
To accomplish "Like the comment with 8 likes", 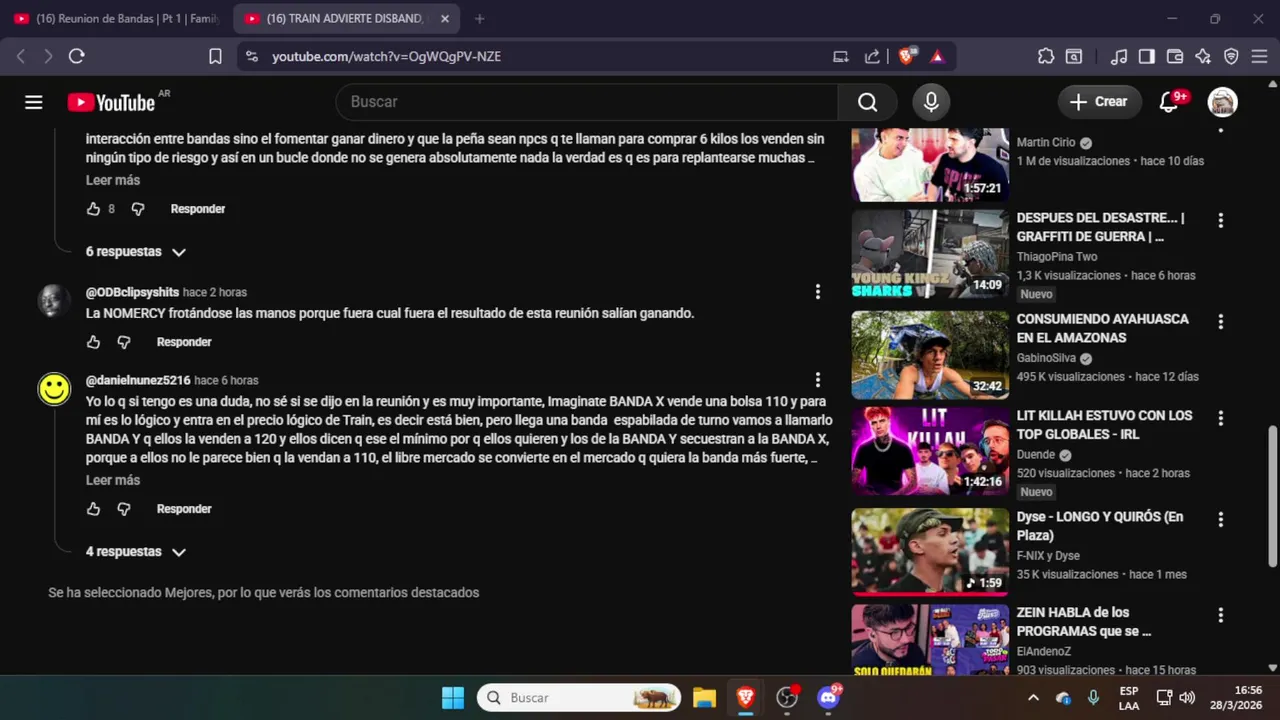I will click(93, 209).
